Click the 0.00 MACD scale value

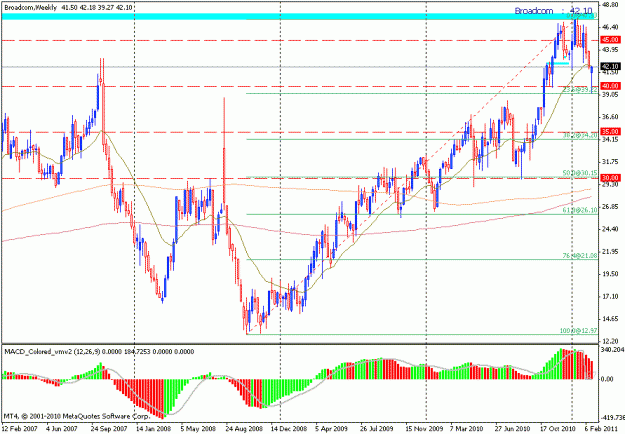608,379
